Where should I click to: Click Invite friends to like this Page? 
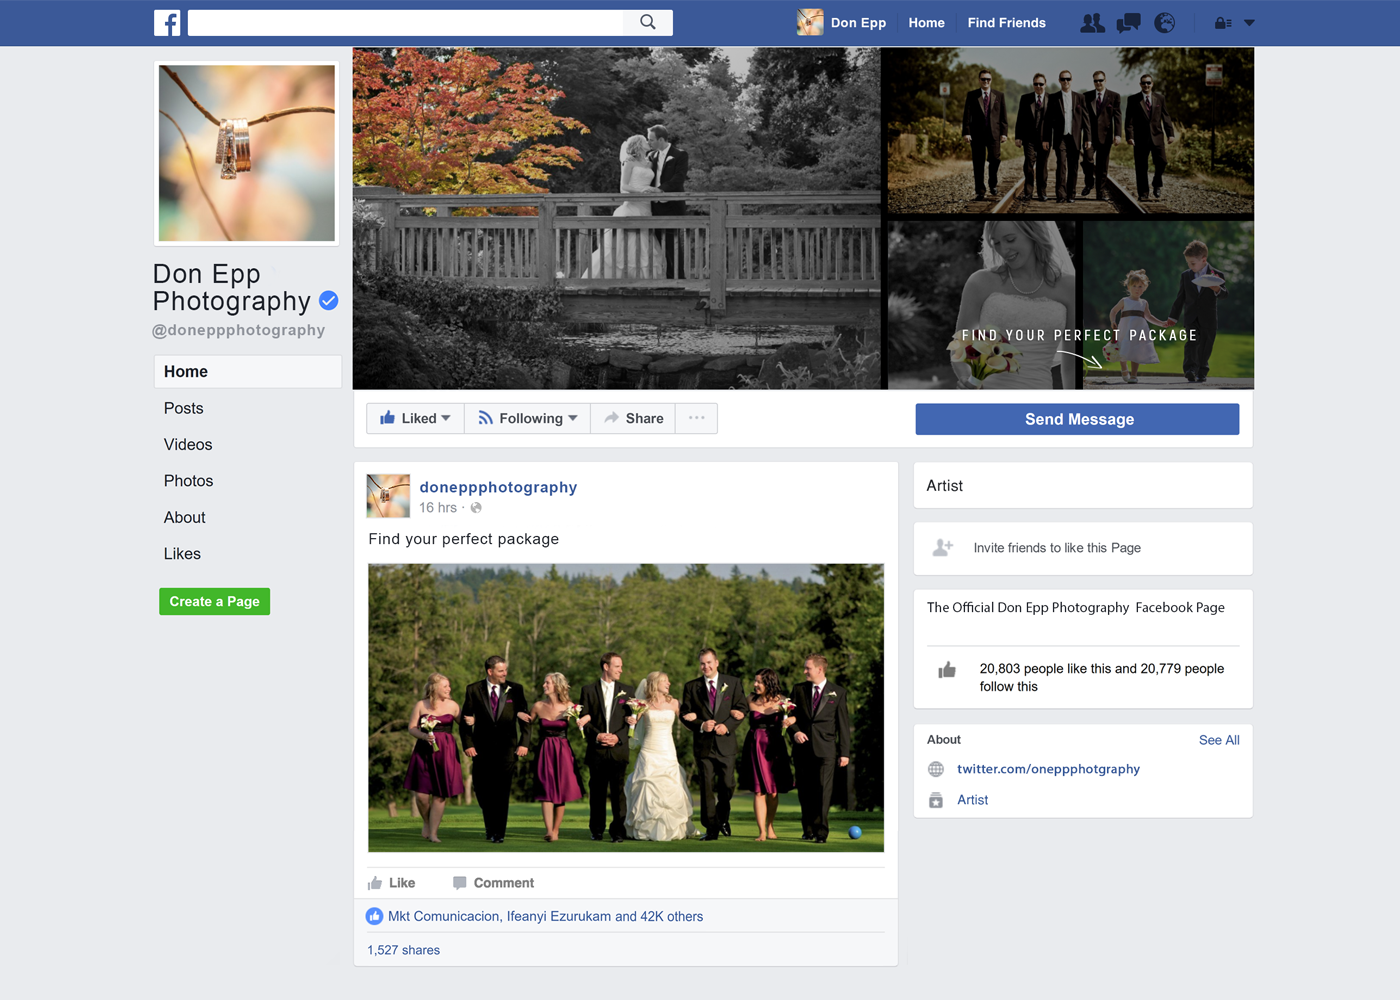1057,548
